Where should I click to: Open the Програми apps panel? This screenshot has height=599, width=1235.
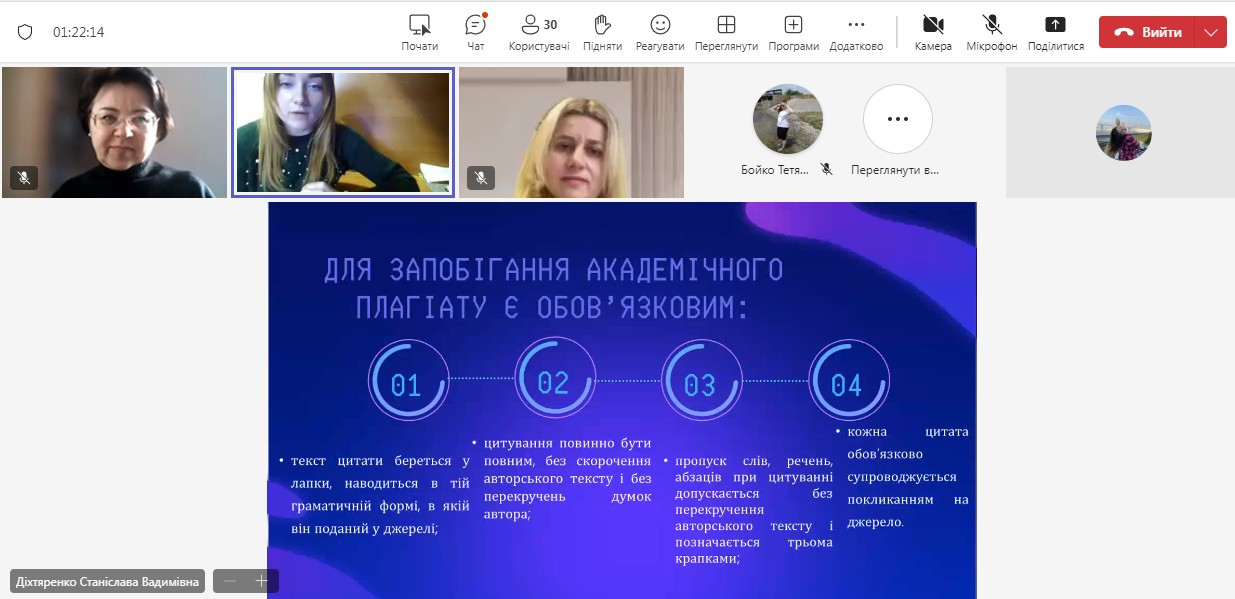pos(793,32)
